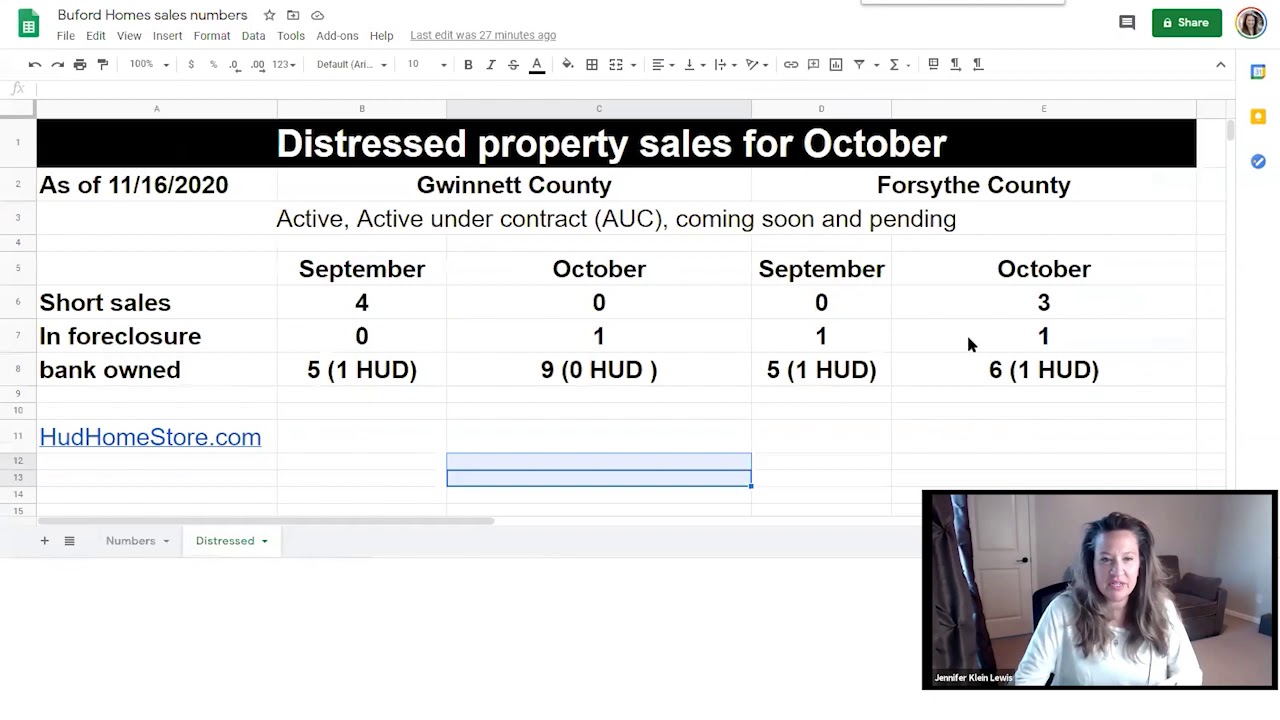Open the View menu
Screen dimensions: 1280x720
click(129, 35)
